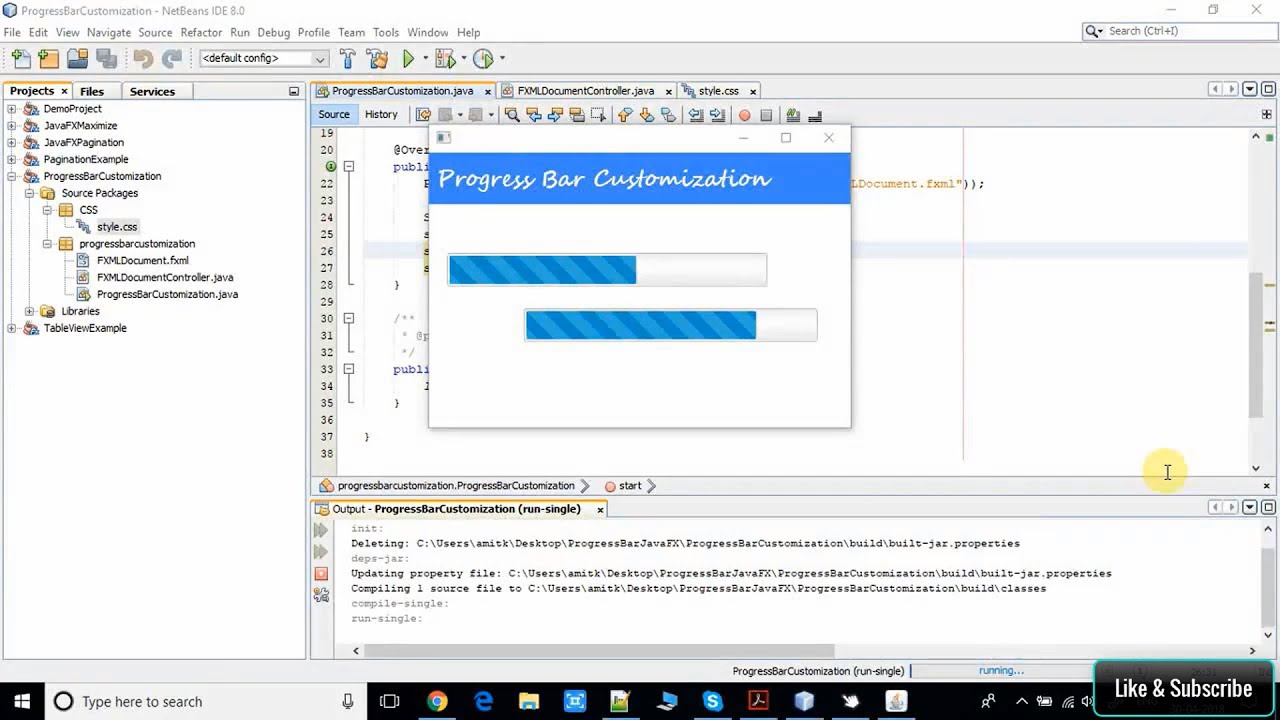1280x720 pixels.
Task: Expand the TableViewExample project node
Action: coord(12,328)
